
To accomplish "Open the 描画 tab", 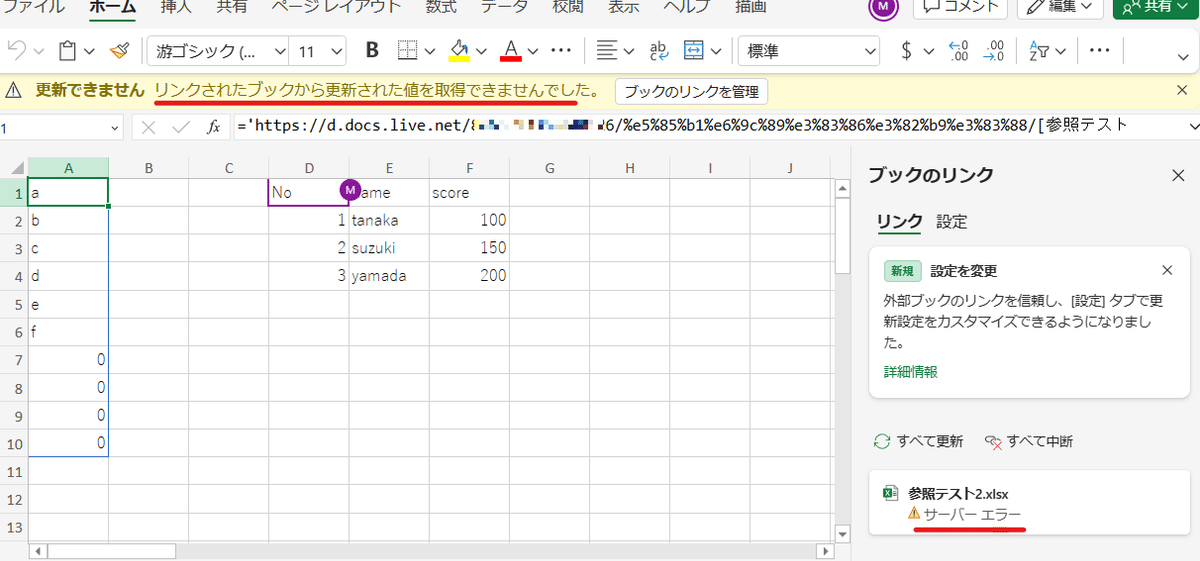I will pyautogui.click(x=751, y=7).
